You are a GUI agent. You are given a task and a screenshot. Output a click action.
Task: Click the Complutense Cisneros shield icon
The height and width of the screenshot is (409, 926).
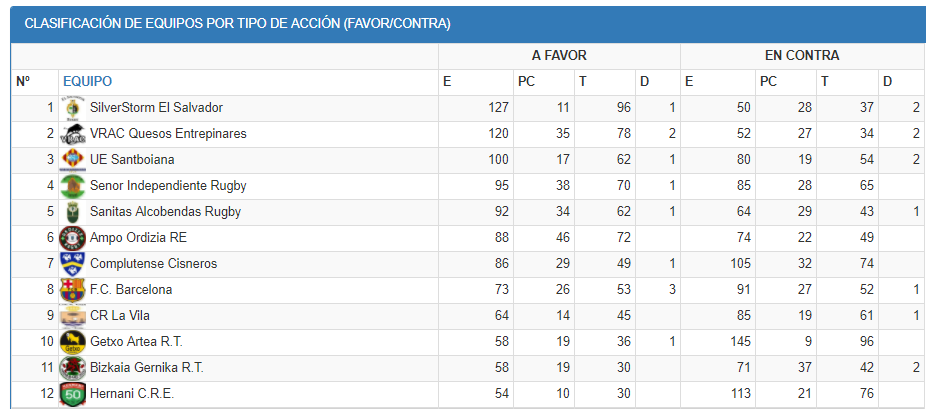point(72,264)
